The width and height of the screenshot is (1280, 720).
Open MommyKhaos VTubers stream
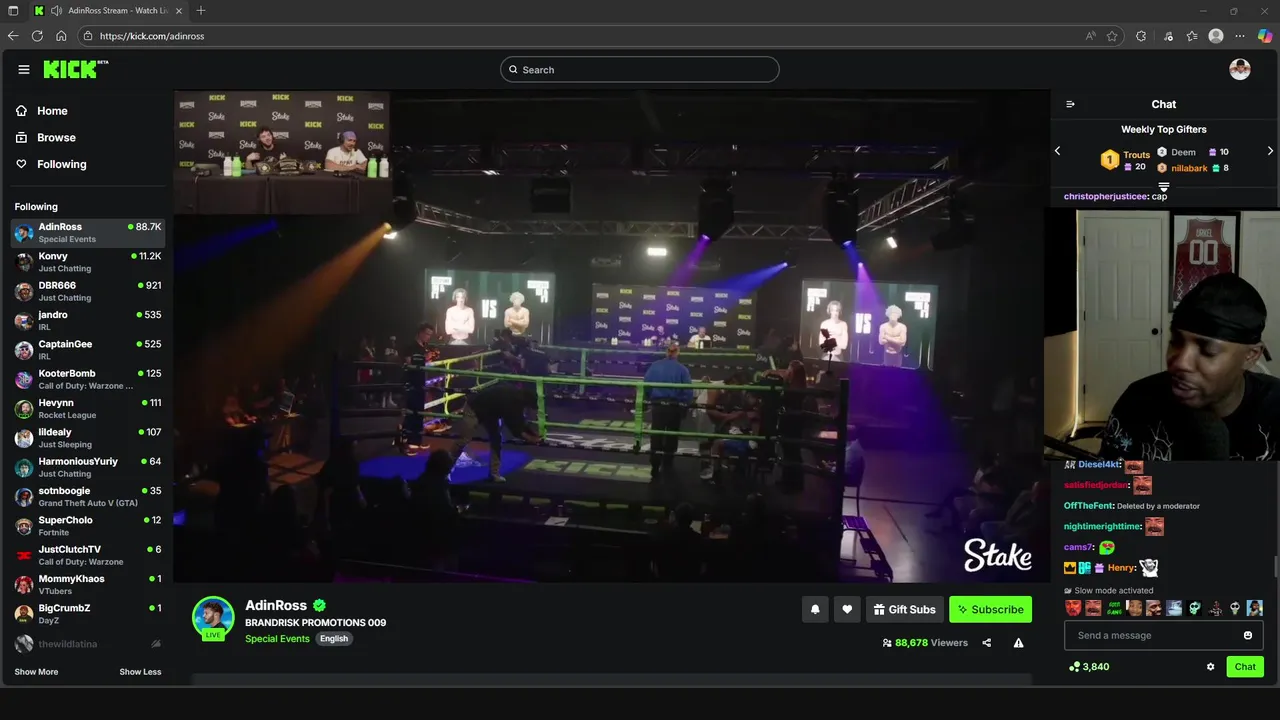(88, 584)
